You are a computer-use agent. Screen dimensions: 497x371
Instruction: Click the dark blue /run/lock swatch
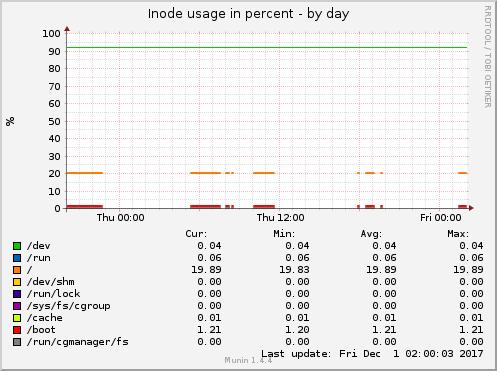coord(17,294)
